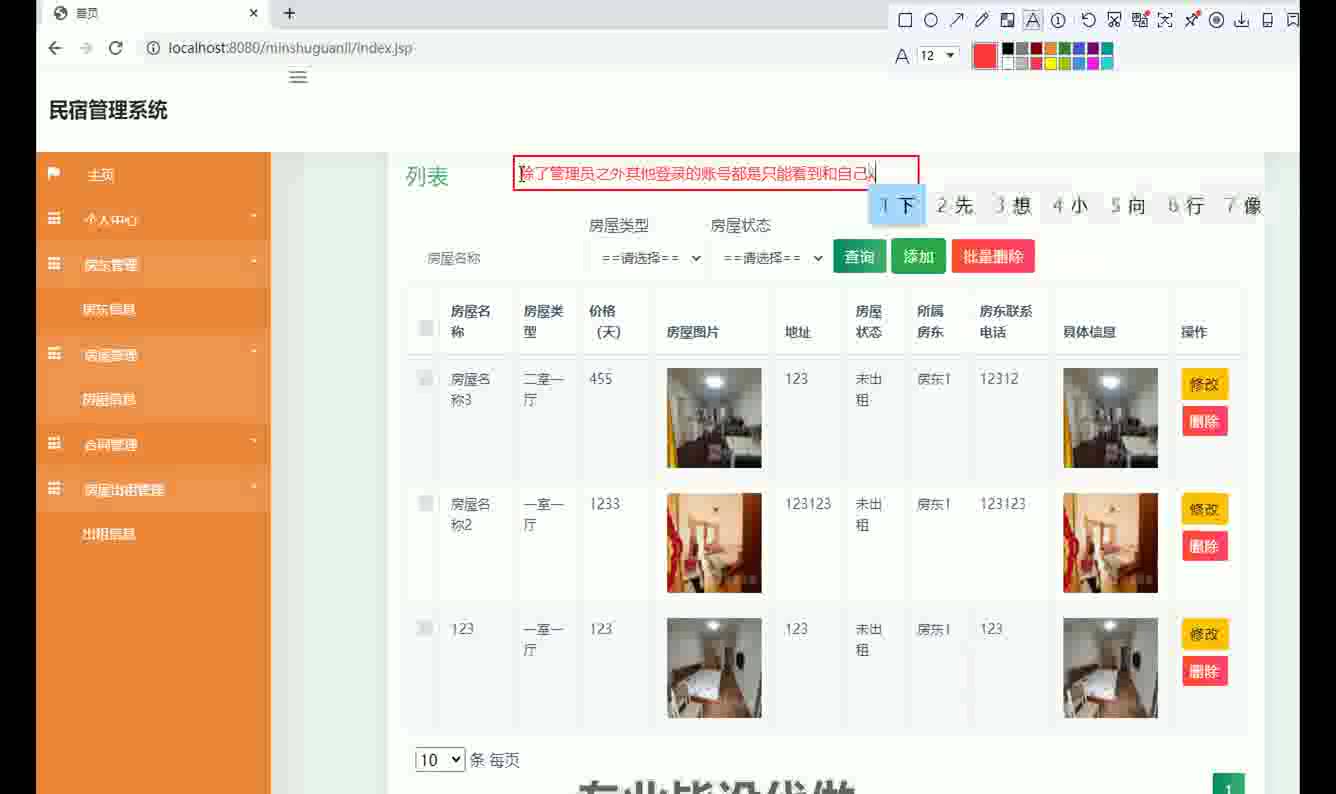Close the 首页 browser tab

tap(254, 14)
